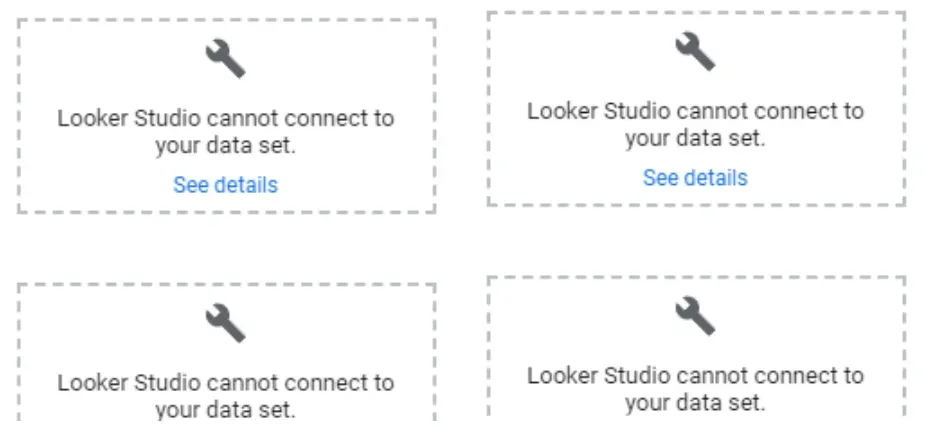926x443 pixels.
Task: Open See details in the top-left chart
Action: [225, 185]
